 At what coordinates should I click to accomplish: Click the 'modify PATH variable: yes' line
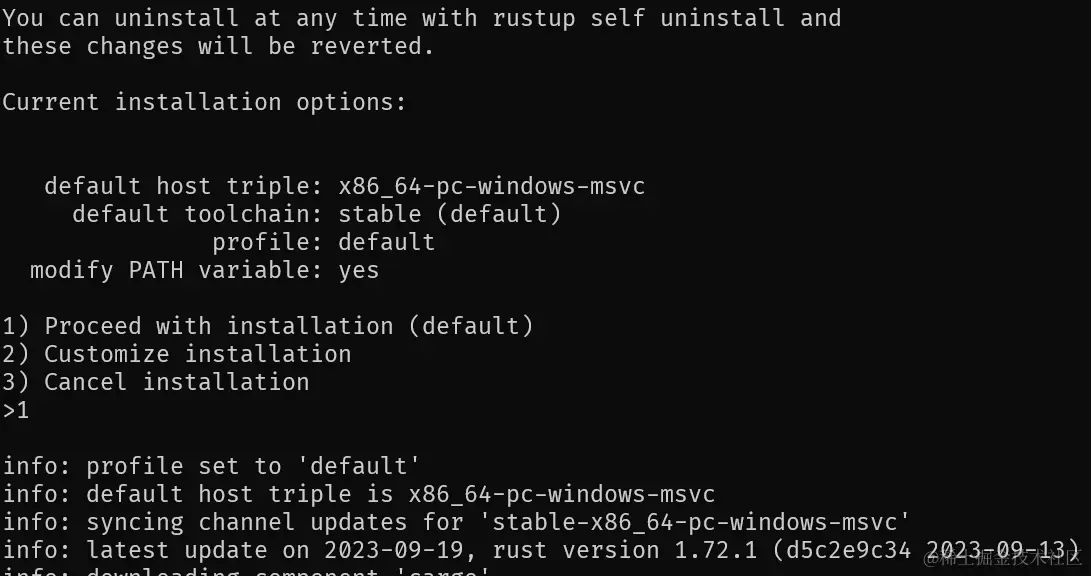[205, 270]
